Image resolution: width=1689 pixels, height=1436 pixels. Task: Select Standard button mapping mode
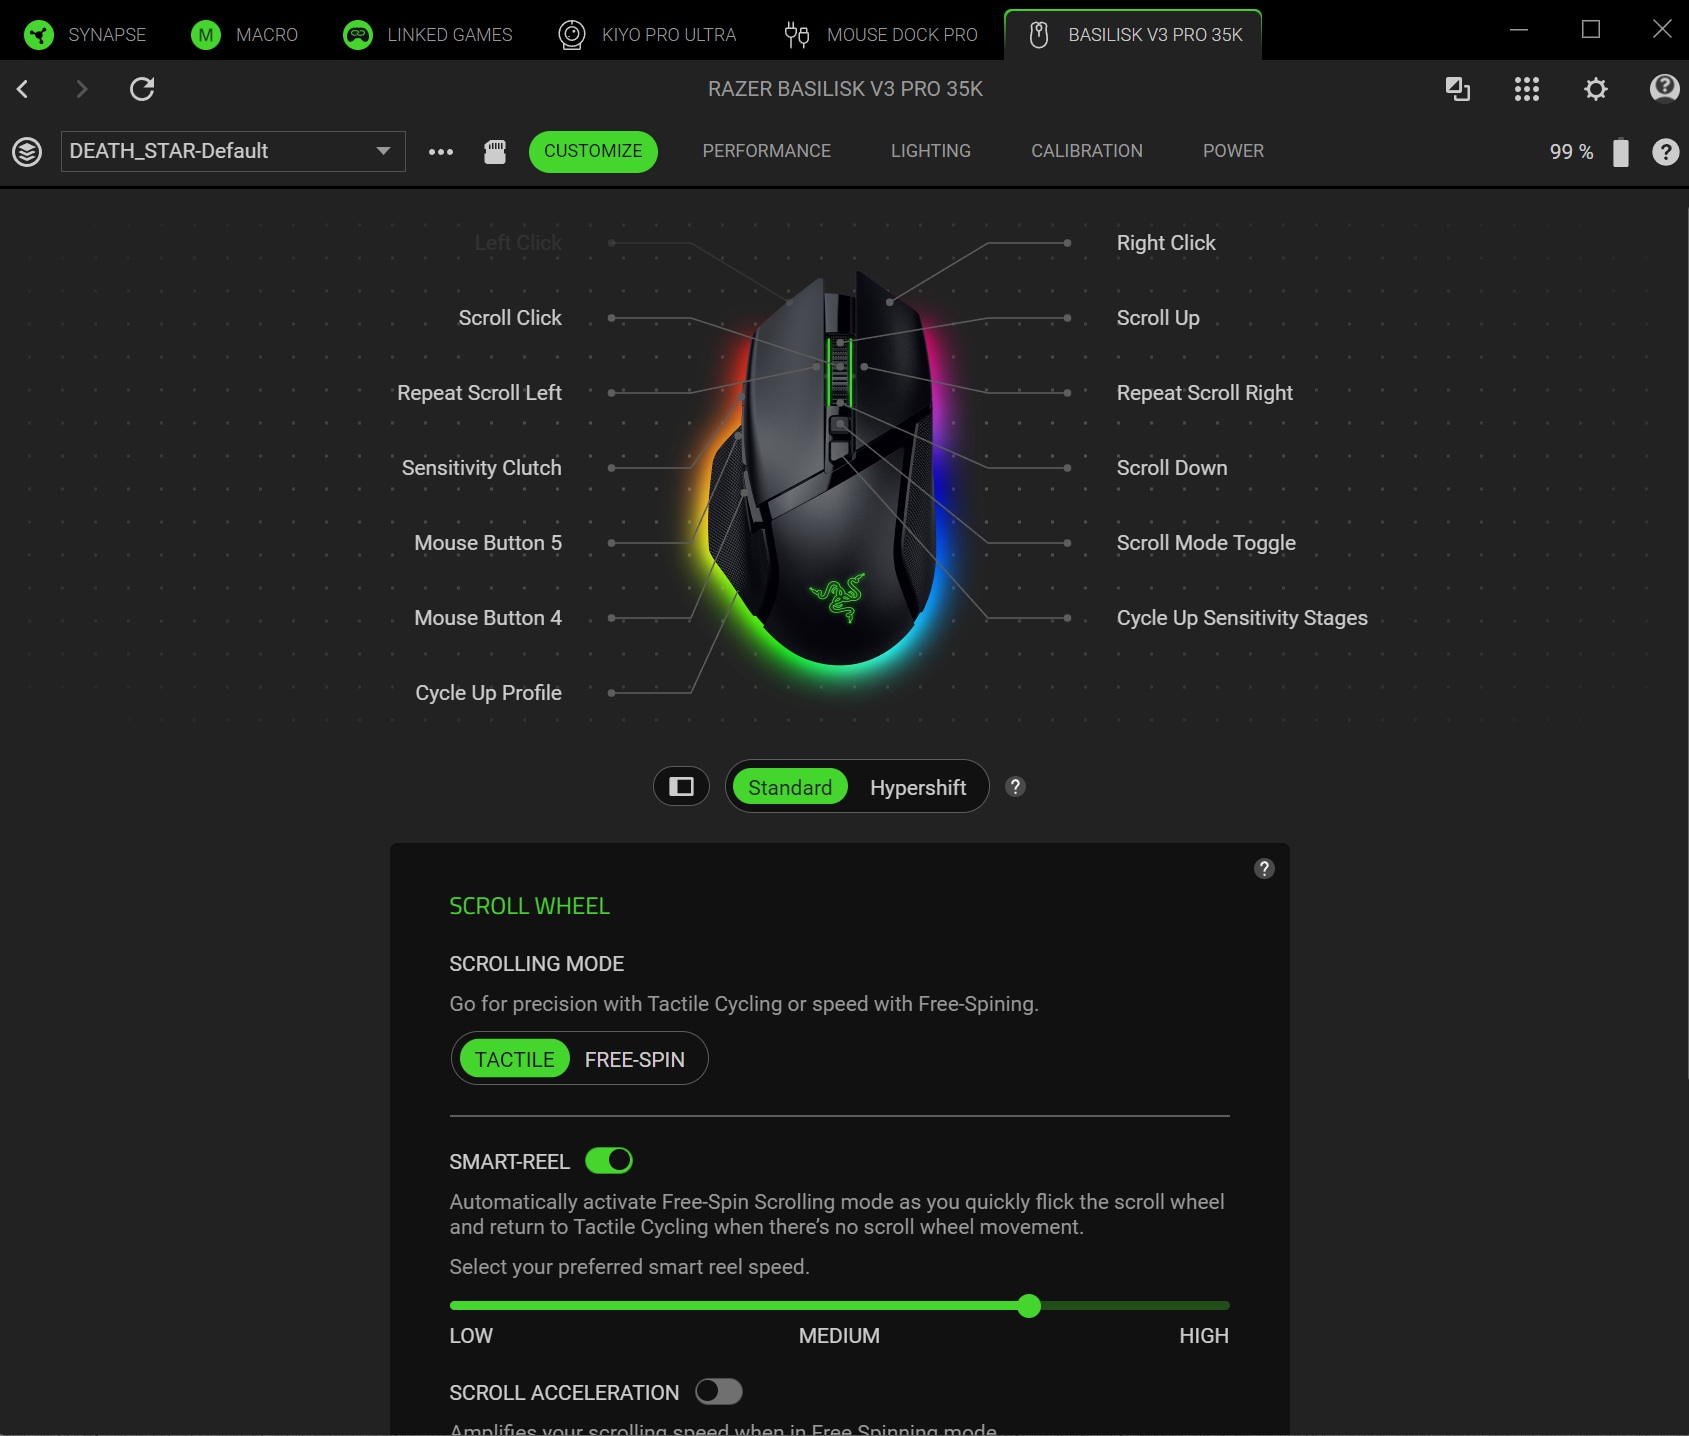point(790,787)
